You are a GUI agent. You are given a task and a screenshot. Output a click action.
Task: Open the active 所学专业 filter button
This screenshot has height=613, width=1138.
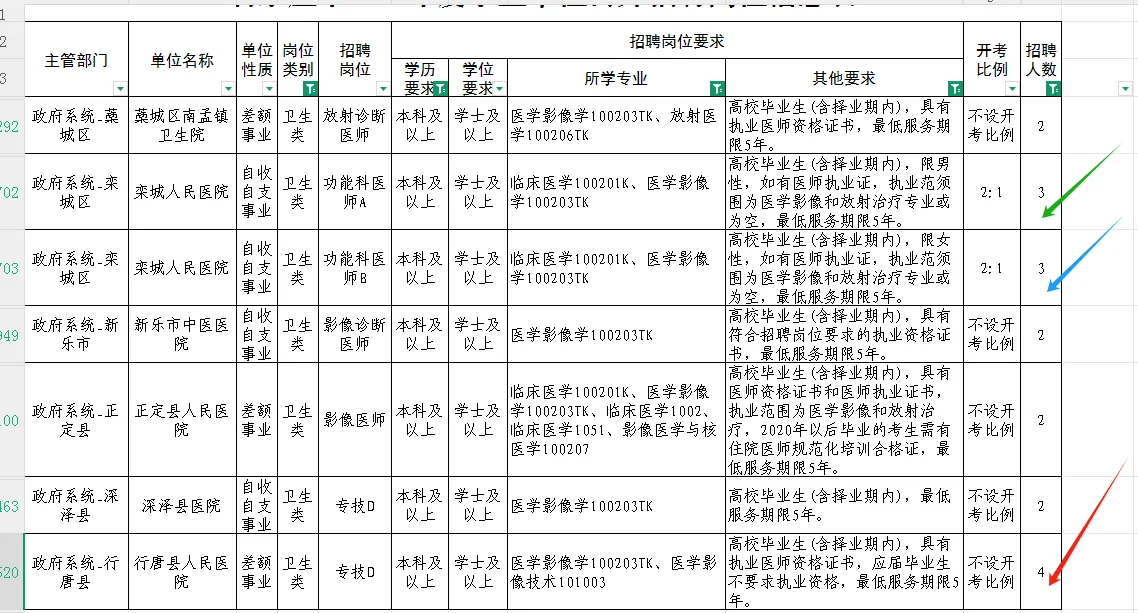(x=717, y=89)
